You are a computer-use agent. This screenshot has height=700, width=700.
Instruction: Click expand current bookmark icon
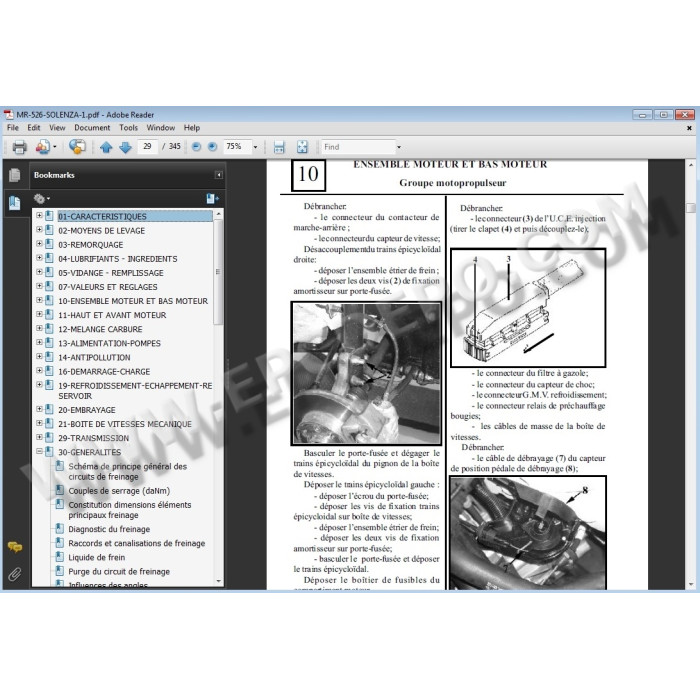click(212, 199)
